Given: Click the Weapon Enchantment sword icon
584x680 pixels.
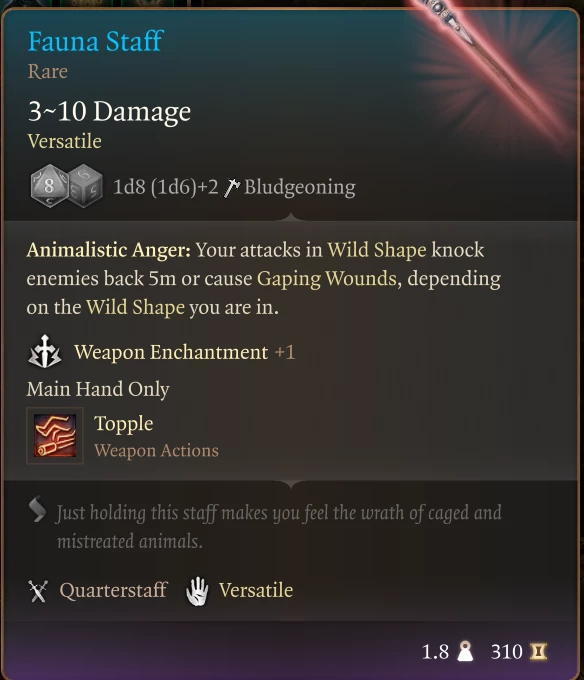Looking at the screenshot, I should [45, 352].
